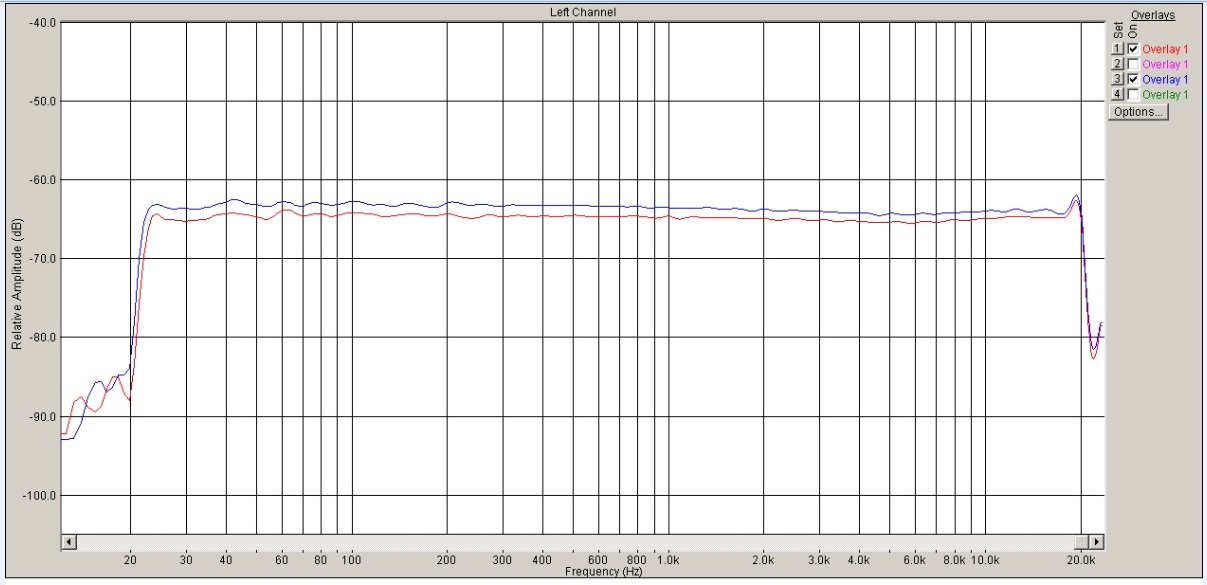Viewport: 1207px width, 585px height.
Task: Uncheck the blue overlay checkbox
Action: point(1132,79)
